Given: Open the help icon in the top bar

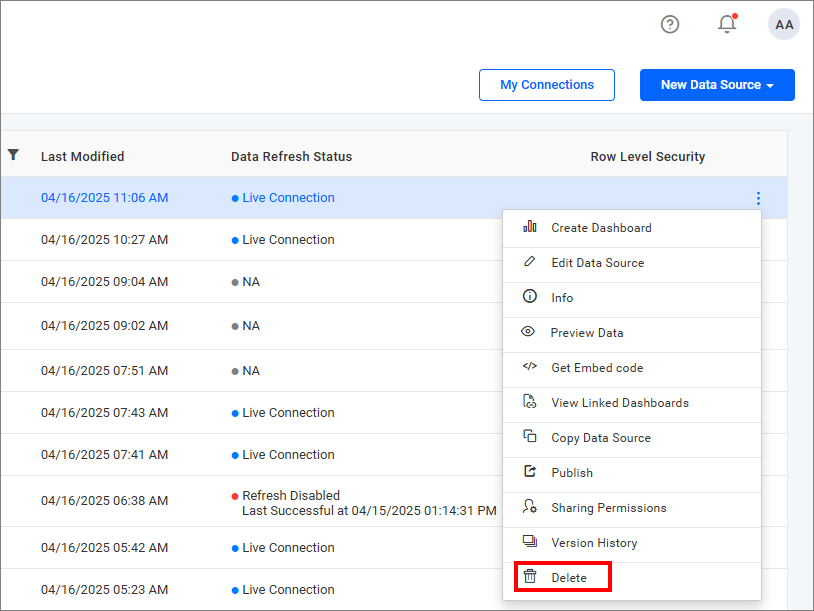Looking at the screenshot, I should coord(670,24).
